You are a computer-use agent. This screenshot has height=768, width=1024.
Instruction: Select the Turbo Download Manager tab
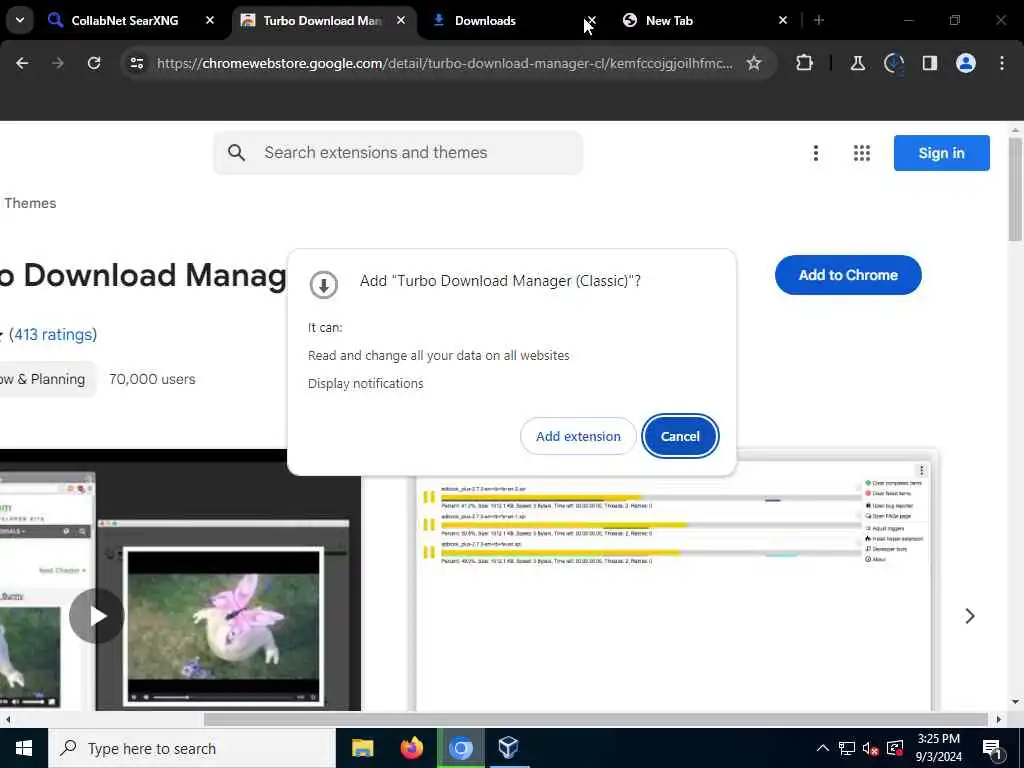(323, 21)
